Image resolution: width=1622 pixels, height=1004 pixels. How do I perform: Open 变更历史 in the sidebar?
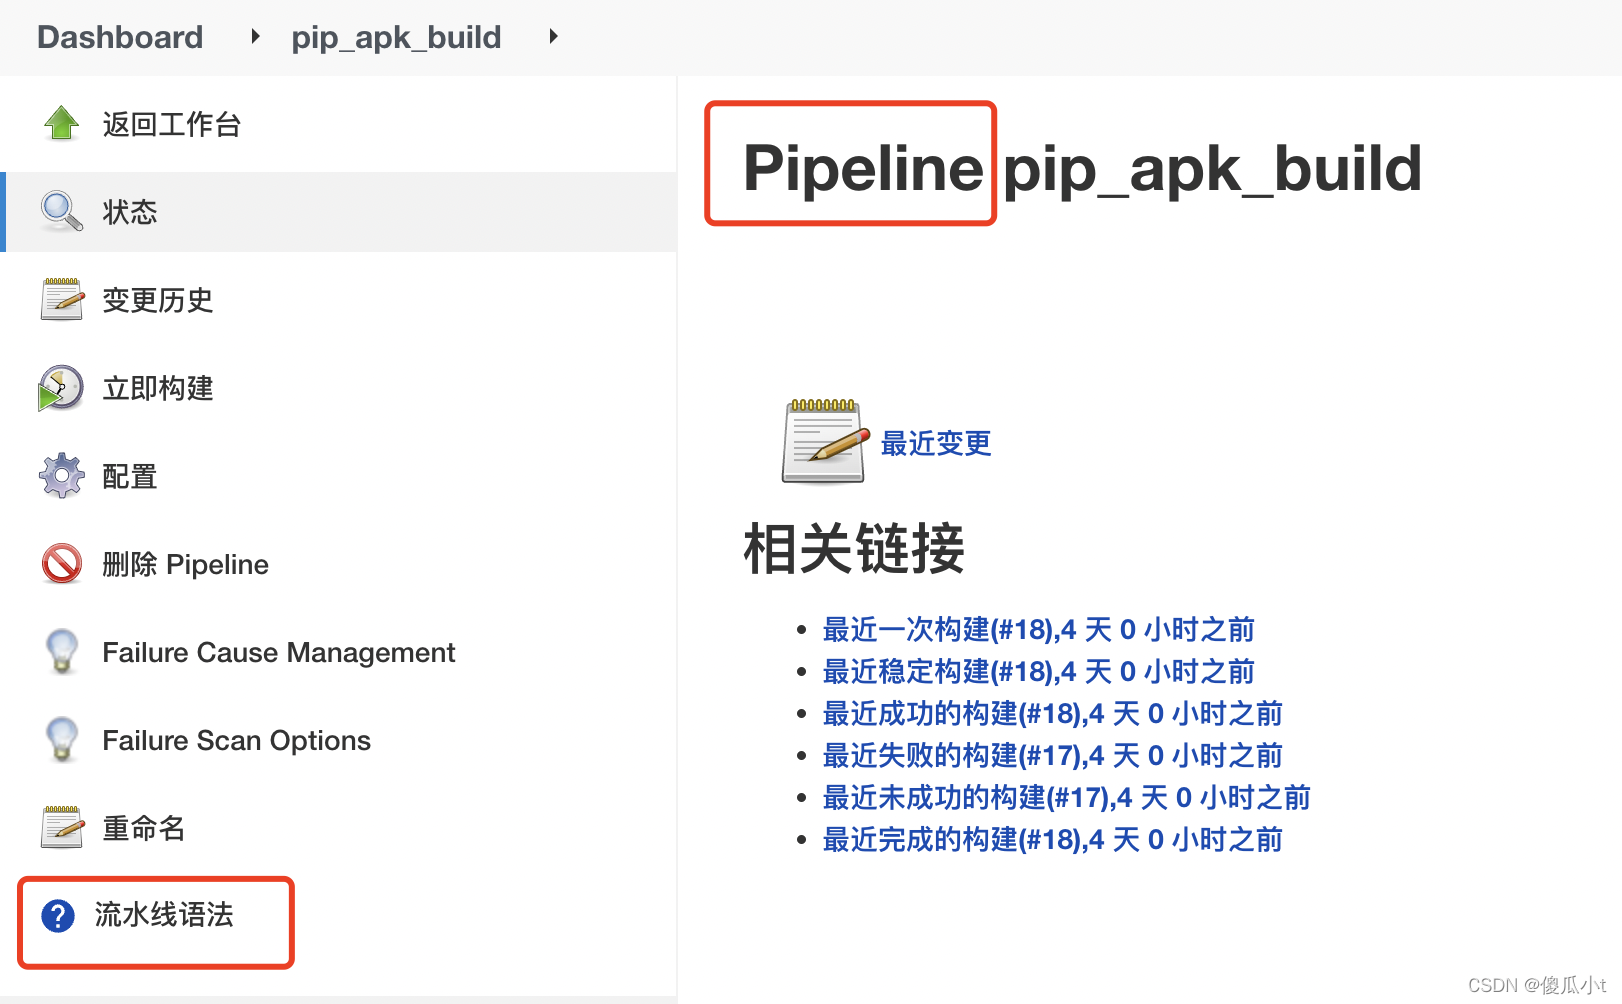[x=158, y=300]
